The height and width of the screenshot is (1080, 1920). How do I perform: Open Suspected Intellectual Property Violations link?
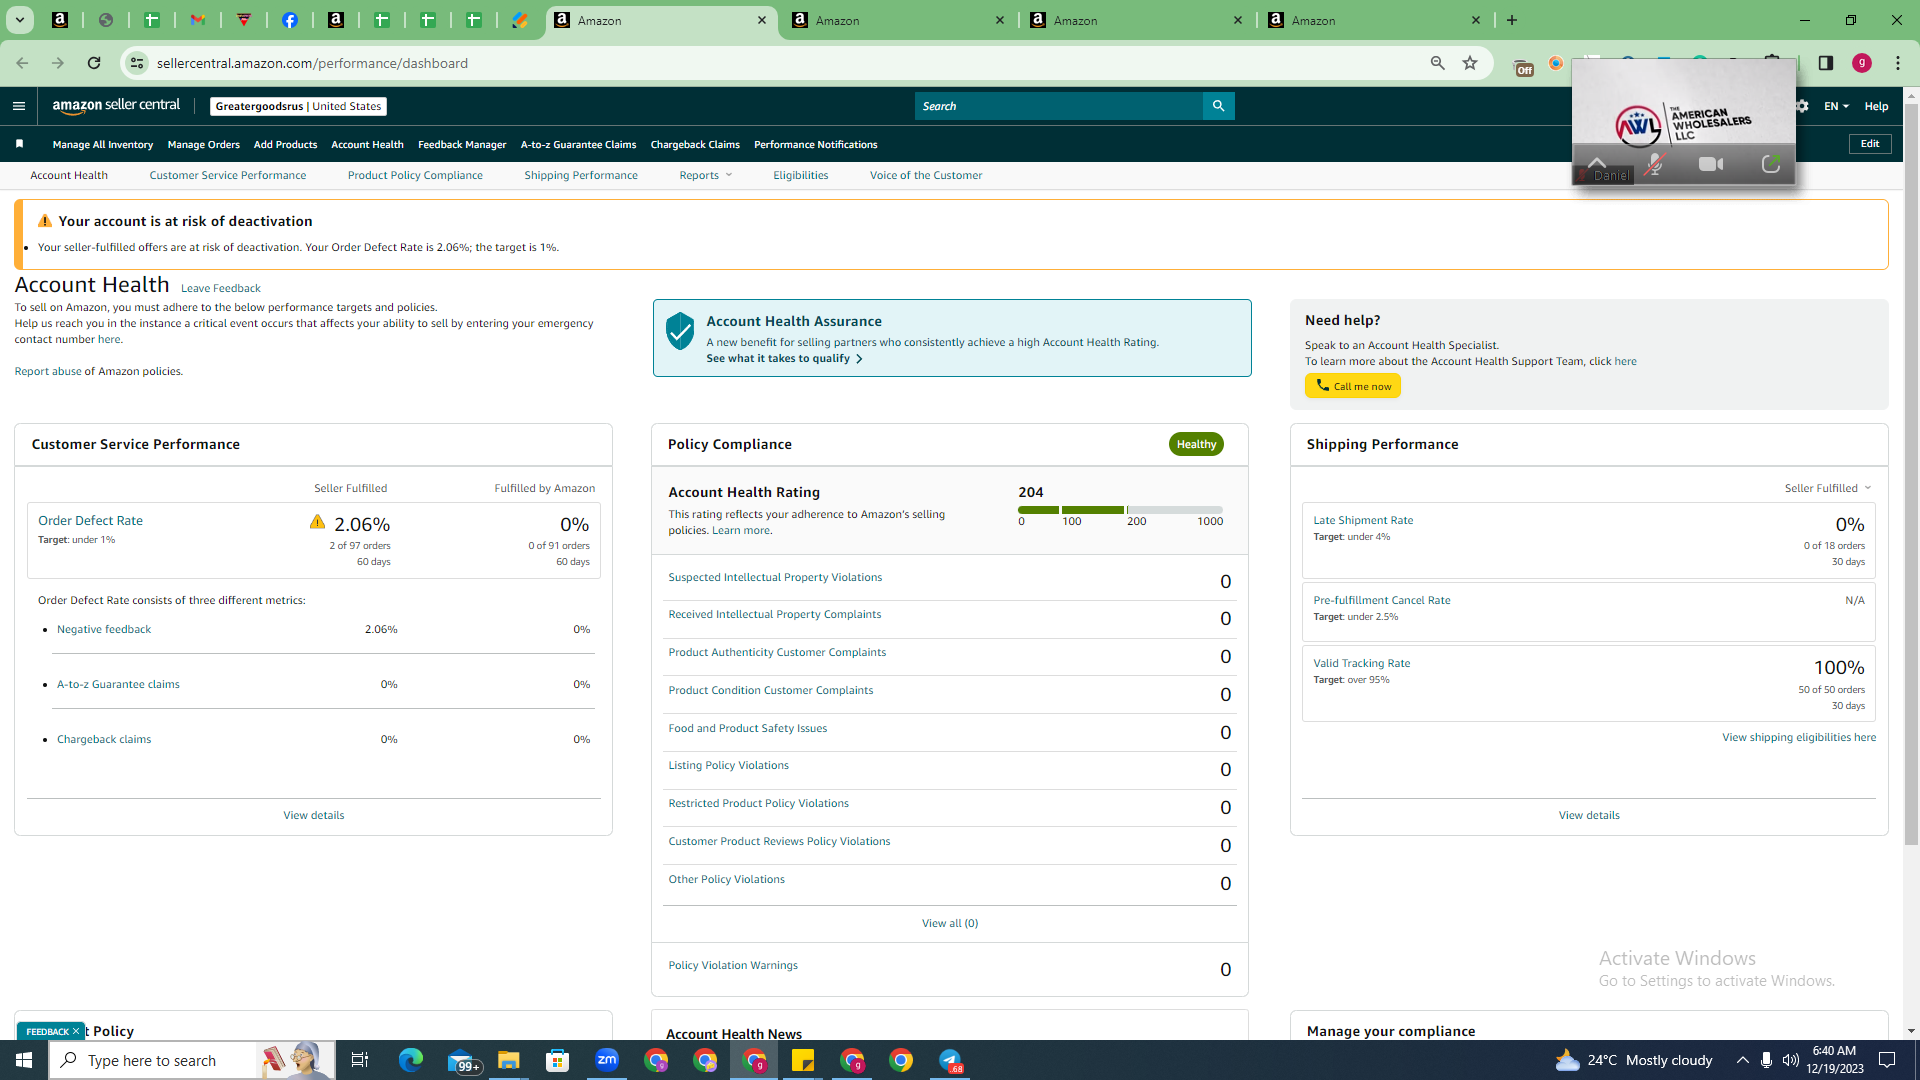point(775,577)
